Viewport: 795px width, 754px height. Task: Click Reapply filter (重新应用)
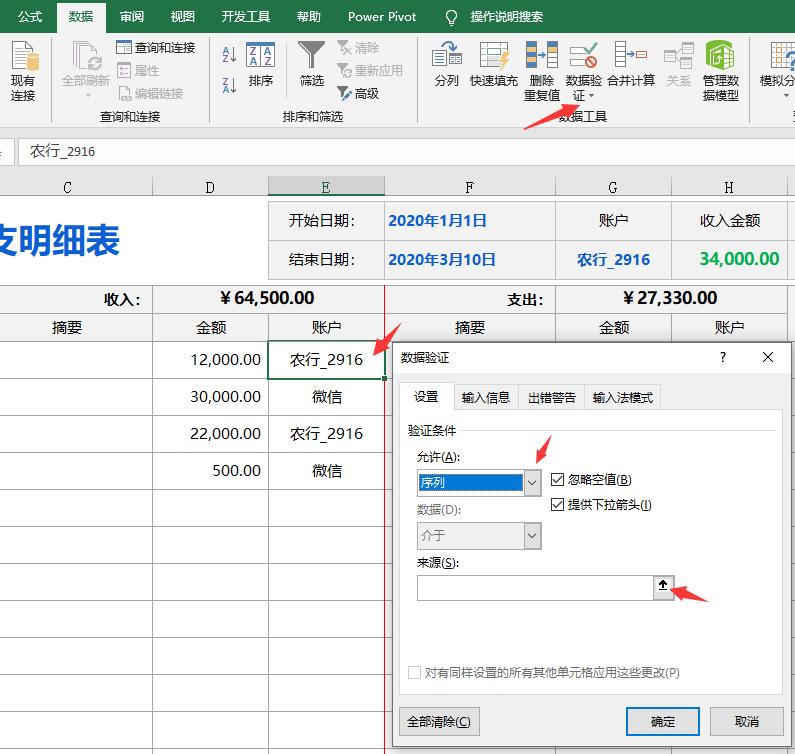[370, 70]
